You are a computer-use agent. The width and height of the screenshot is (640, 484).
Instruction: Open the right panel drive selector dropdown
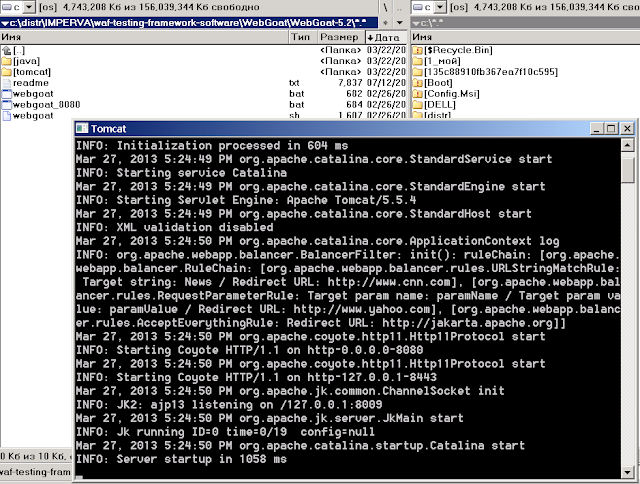[440, 7]
